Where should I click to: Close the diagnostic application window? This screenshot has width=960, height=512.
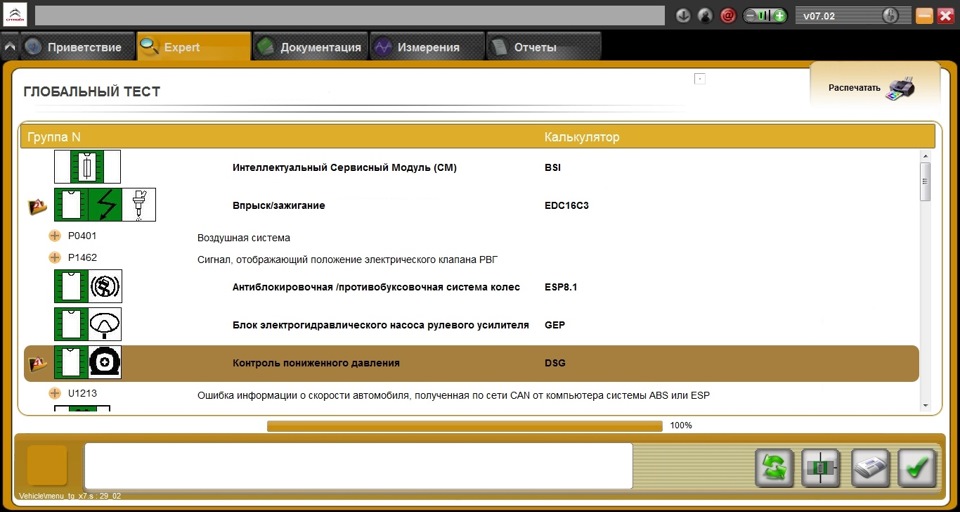[x=946, y=16]
